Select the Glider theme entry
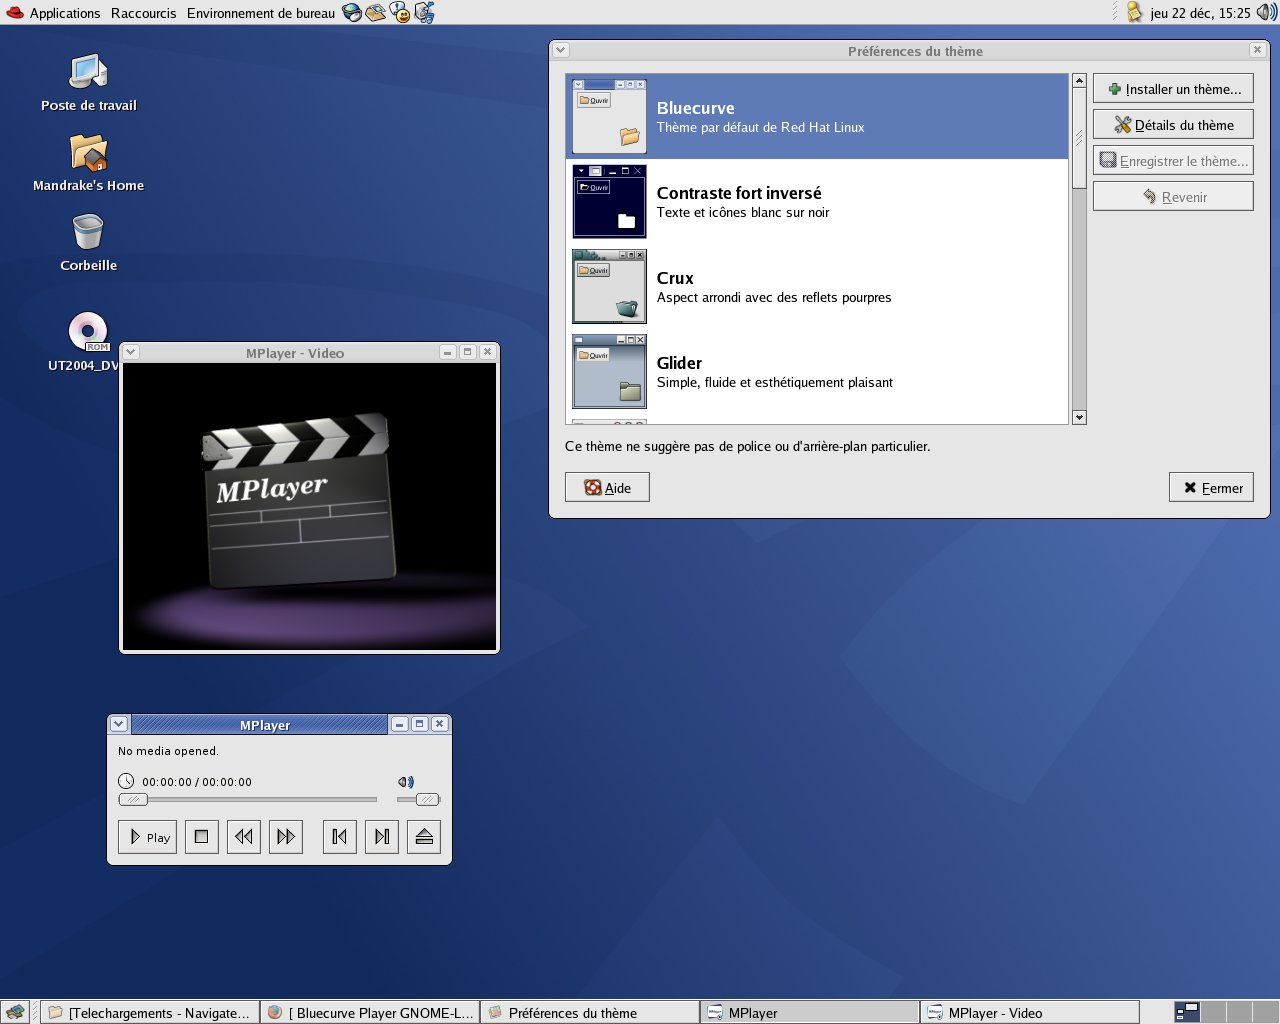The width and height of the screenshot is (1280, 1024). (817, 371)
